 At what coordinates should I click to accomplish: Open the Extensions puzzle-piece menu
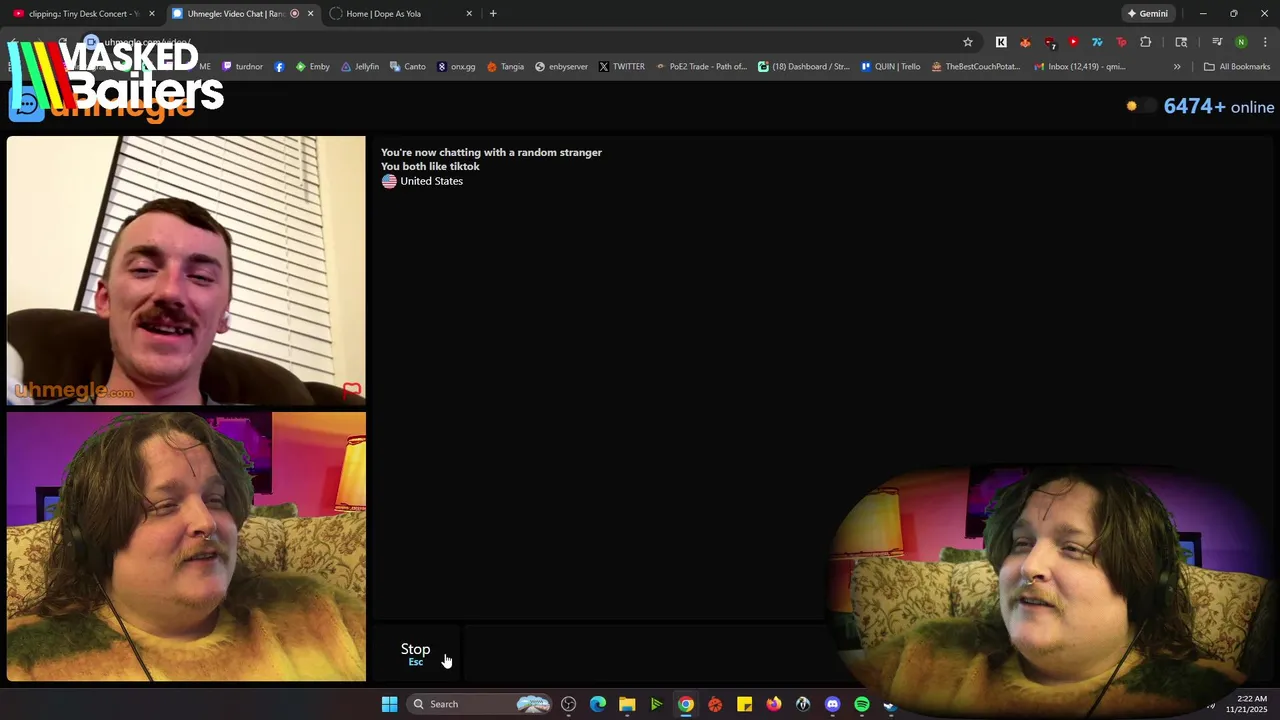[1146, 42]
